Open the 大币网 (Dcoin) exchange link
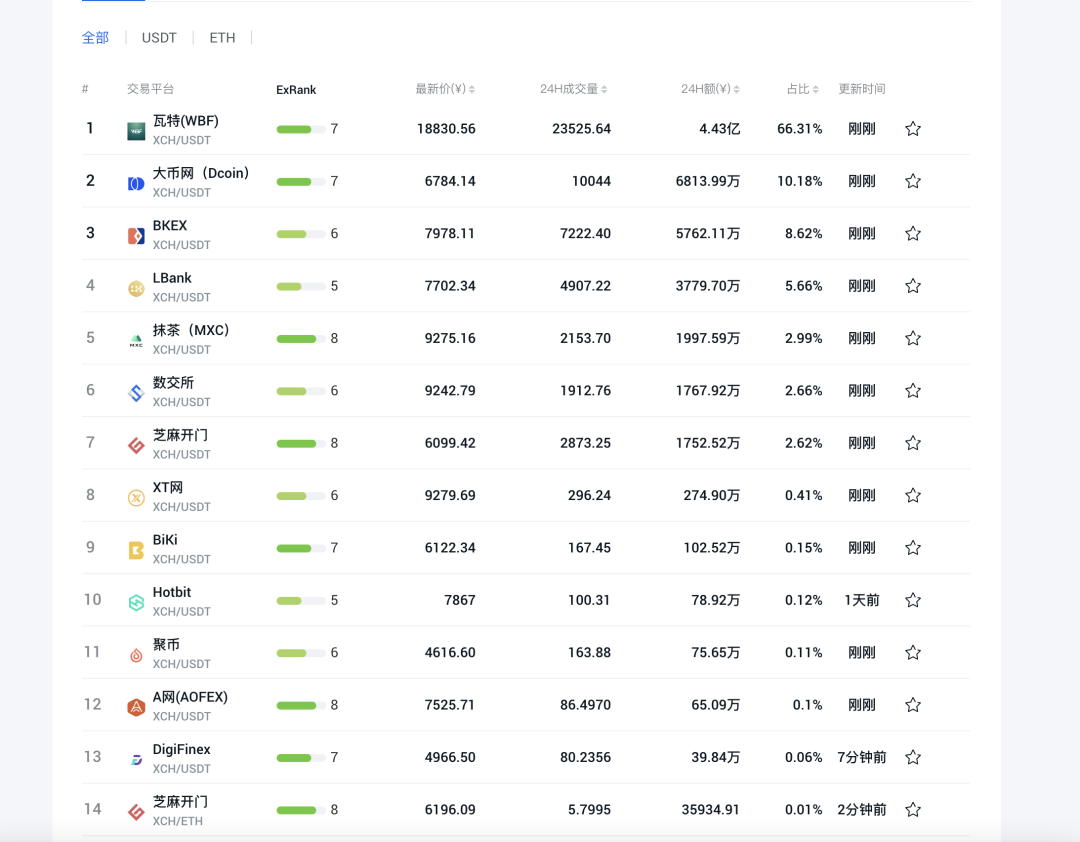The width and height of the screenshot is (1080, 842). click(200, 174)
